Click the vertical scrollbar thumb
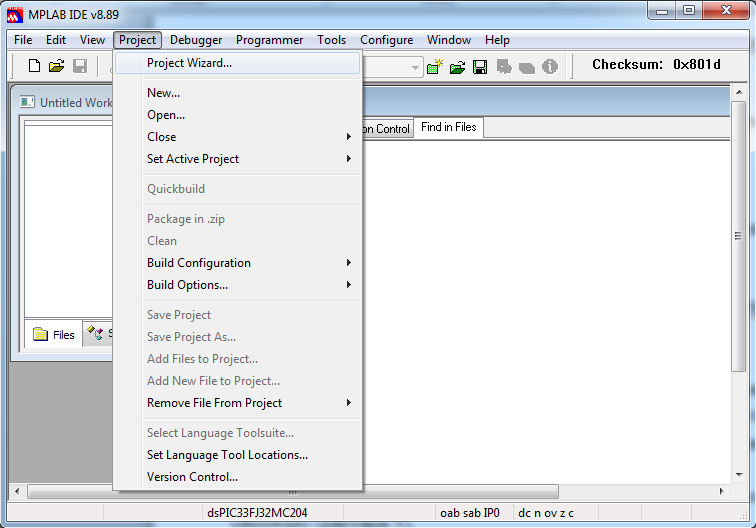The width and height of the screenshot is (756, 528). [739, 236]
